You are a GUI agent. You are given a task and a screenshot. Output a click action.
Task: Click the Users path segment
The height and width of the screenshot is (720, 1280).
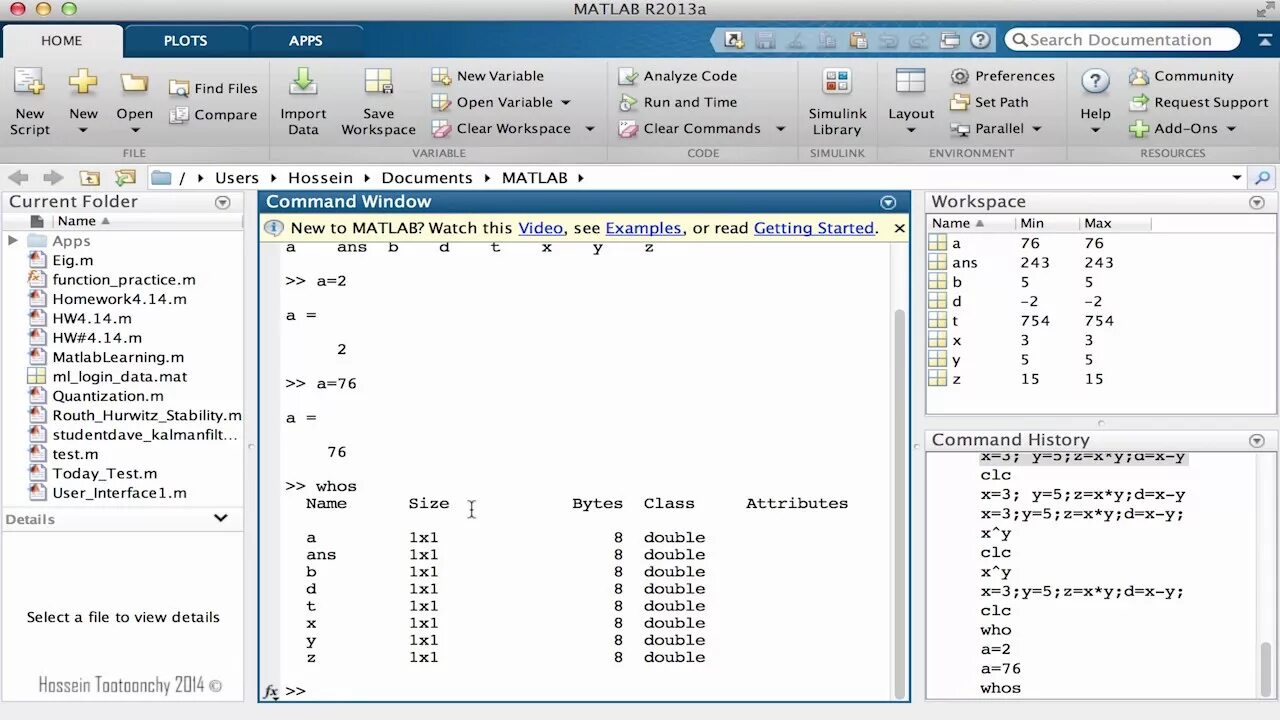[237, 178]
